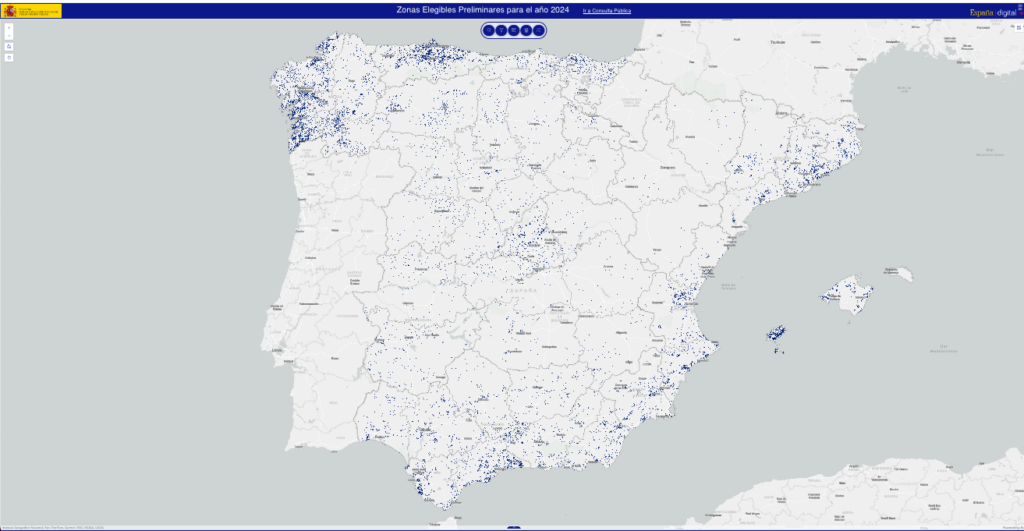Click fourth round button in center toolbar
The height and width of the screenshot is (531, 1024).
pos(526,30)
